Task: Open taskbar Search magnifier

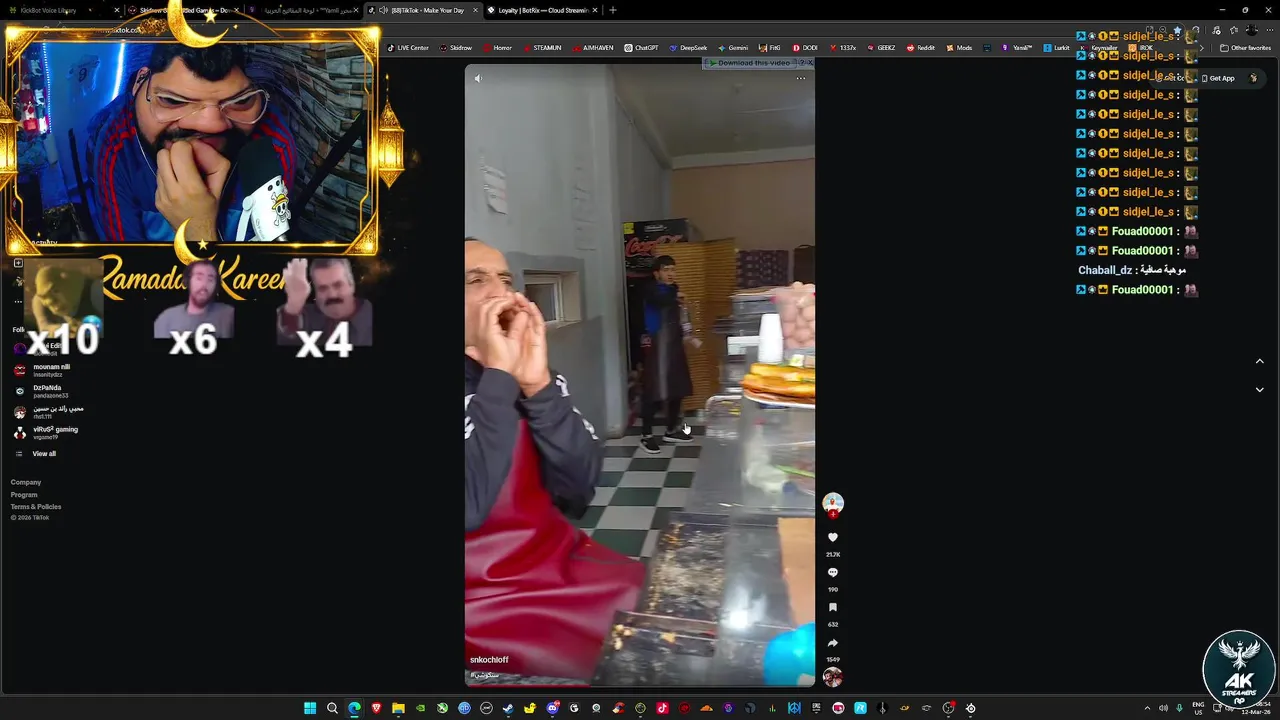Action: click(x=332, y=708)
